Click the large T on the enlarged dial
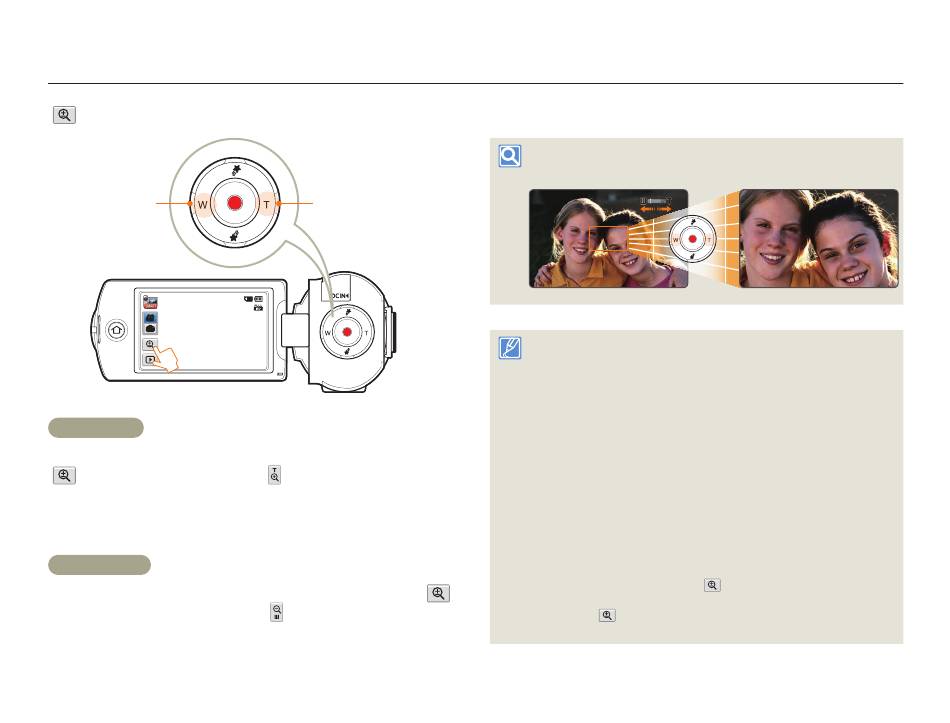The image size is (950, 723). pos(267,204)
